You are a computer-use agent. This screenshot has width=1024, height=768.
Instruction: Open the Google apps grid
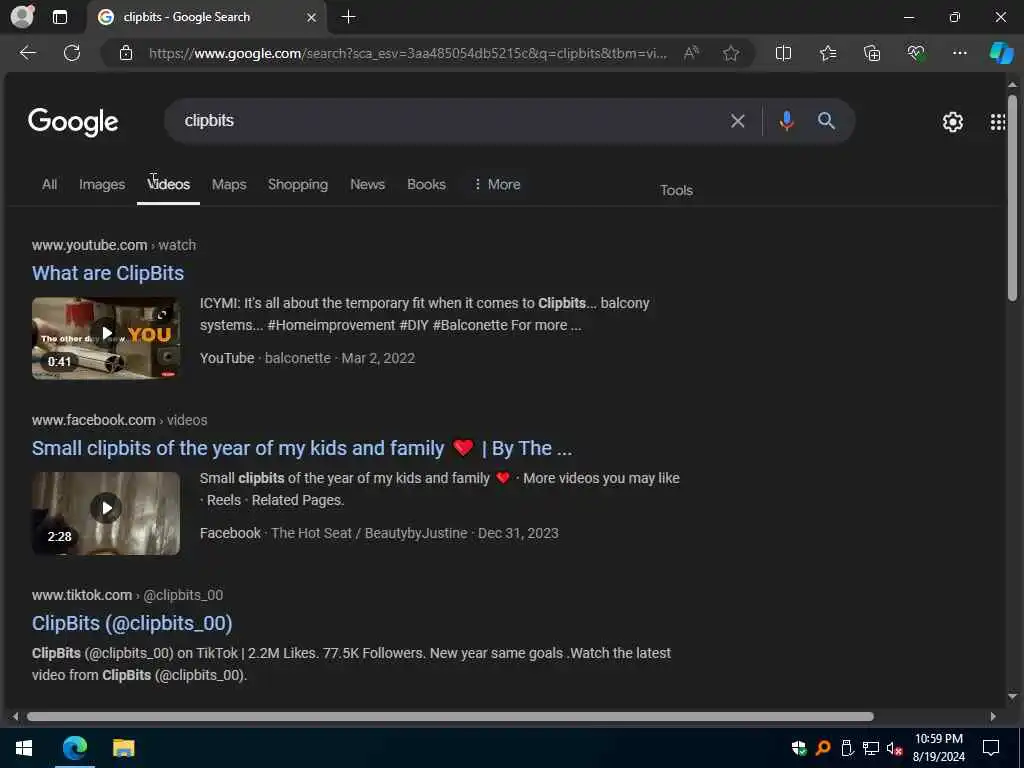997,121
